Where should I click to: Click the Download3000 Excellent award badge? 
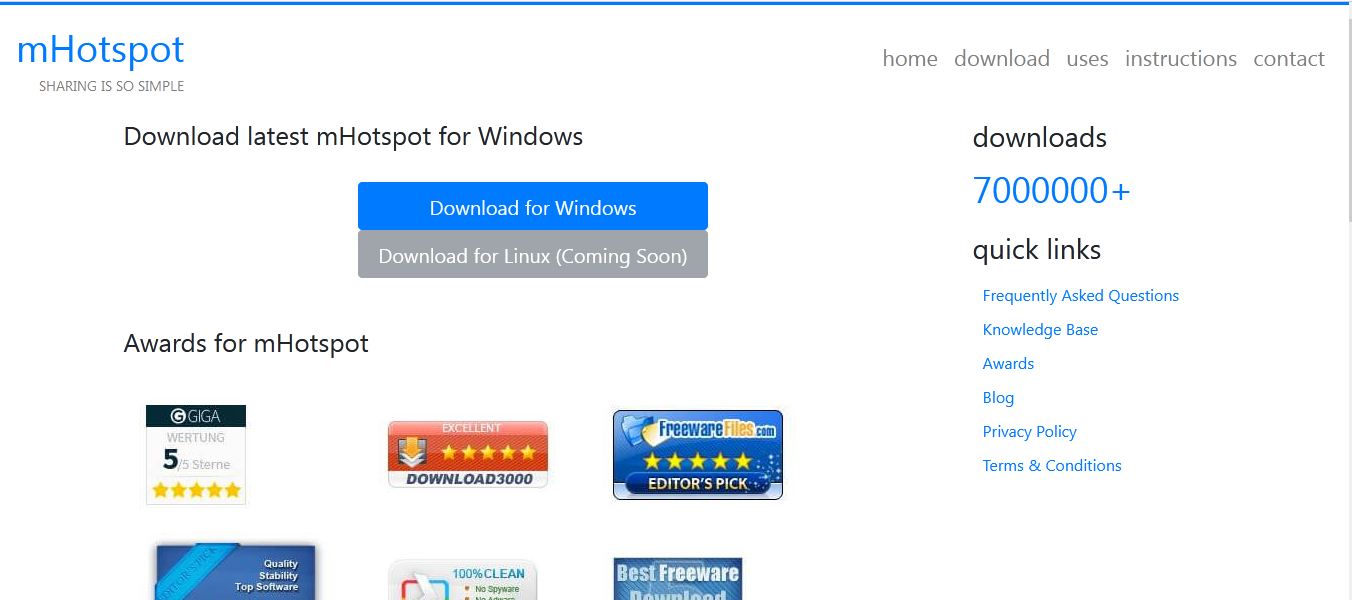(x=468, y=455)
